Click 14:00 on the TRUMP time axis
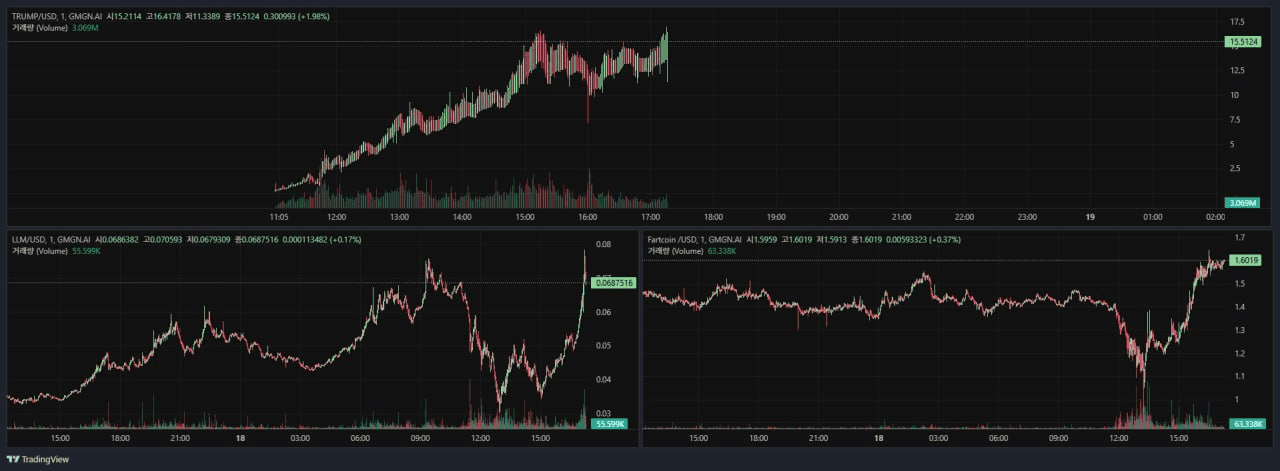The width and height of the screenshot is (1280, 471). pos(462,216)
